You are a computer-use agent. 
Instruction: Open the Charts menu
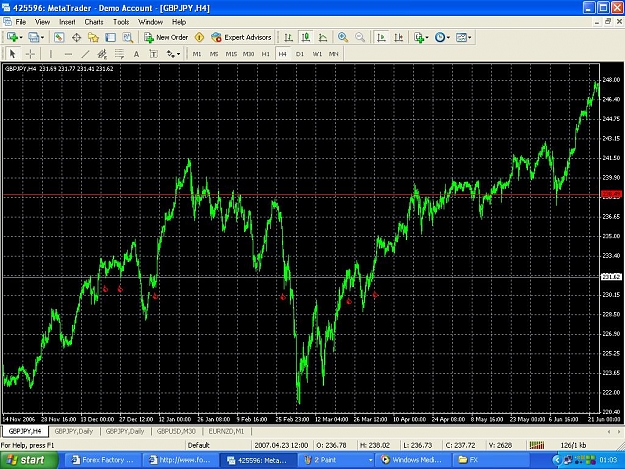(94, 22)
